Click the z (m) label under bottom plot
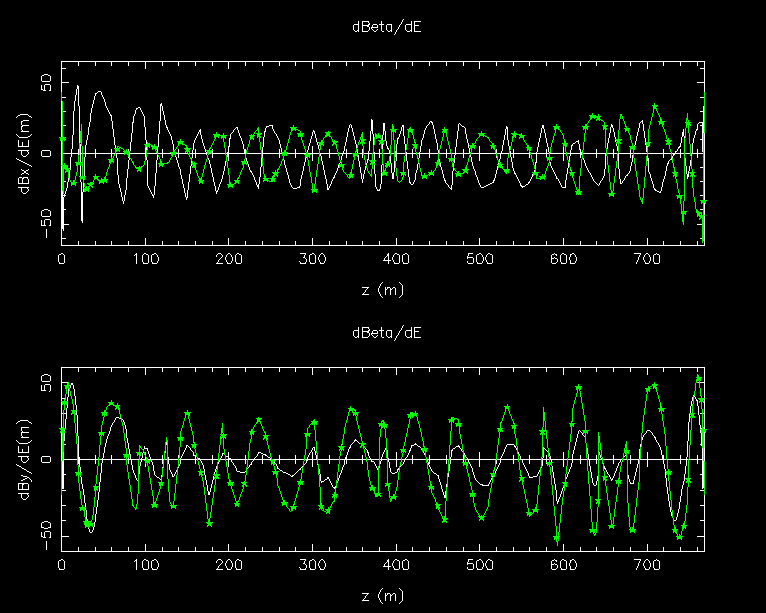Screen dimensions: 766x613 coord(383,595)
